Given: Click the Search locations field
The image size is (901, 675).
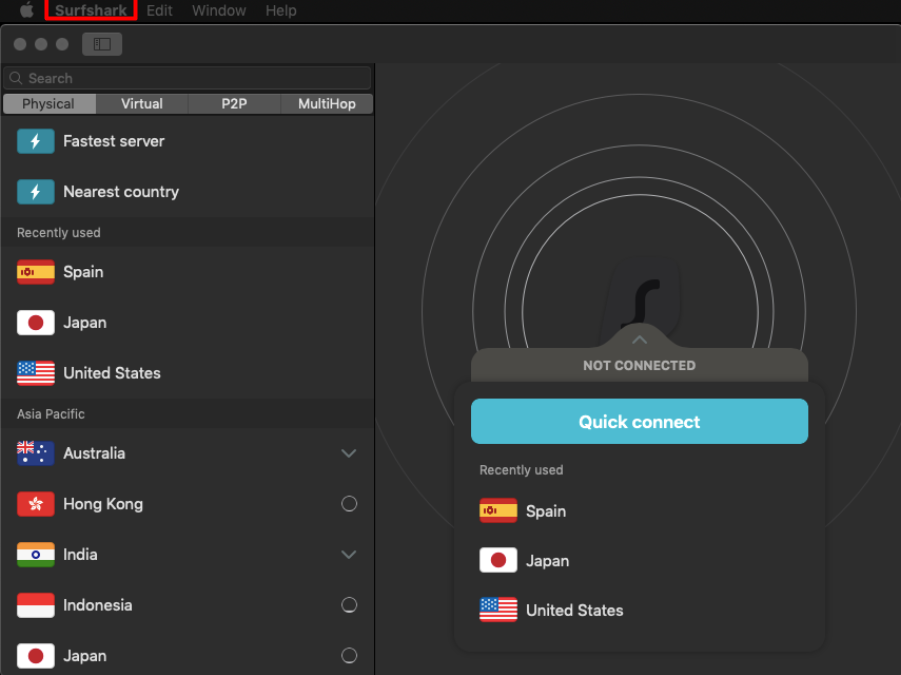Looking at the screenshot, I should pyautogui.click(x=187, y=78).
